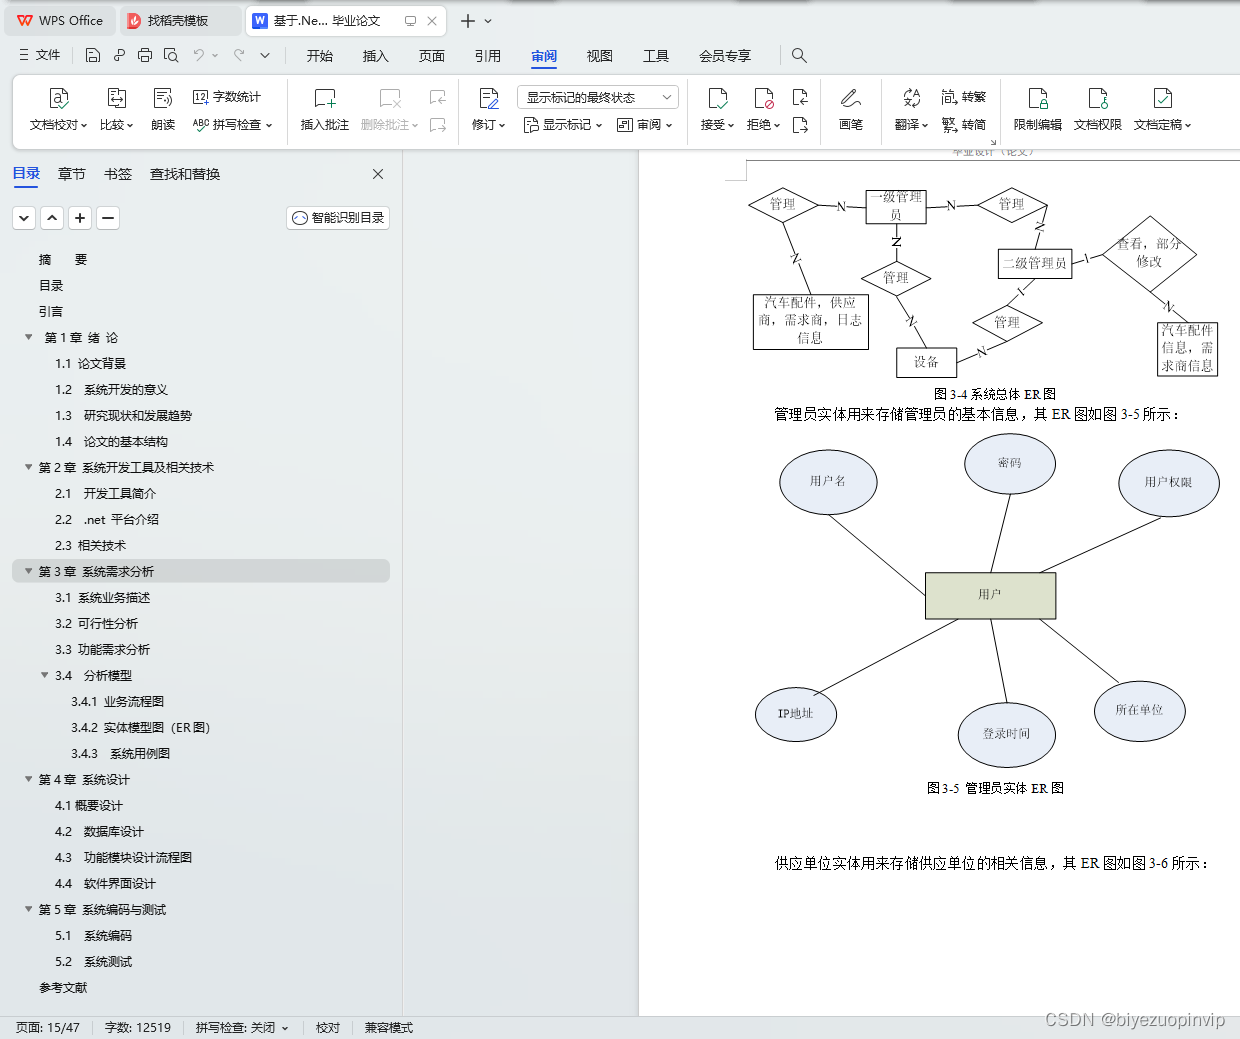Open the 会员专享 tab

(x=725, y=56)
